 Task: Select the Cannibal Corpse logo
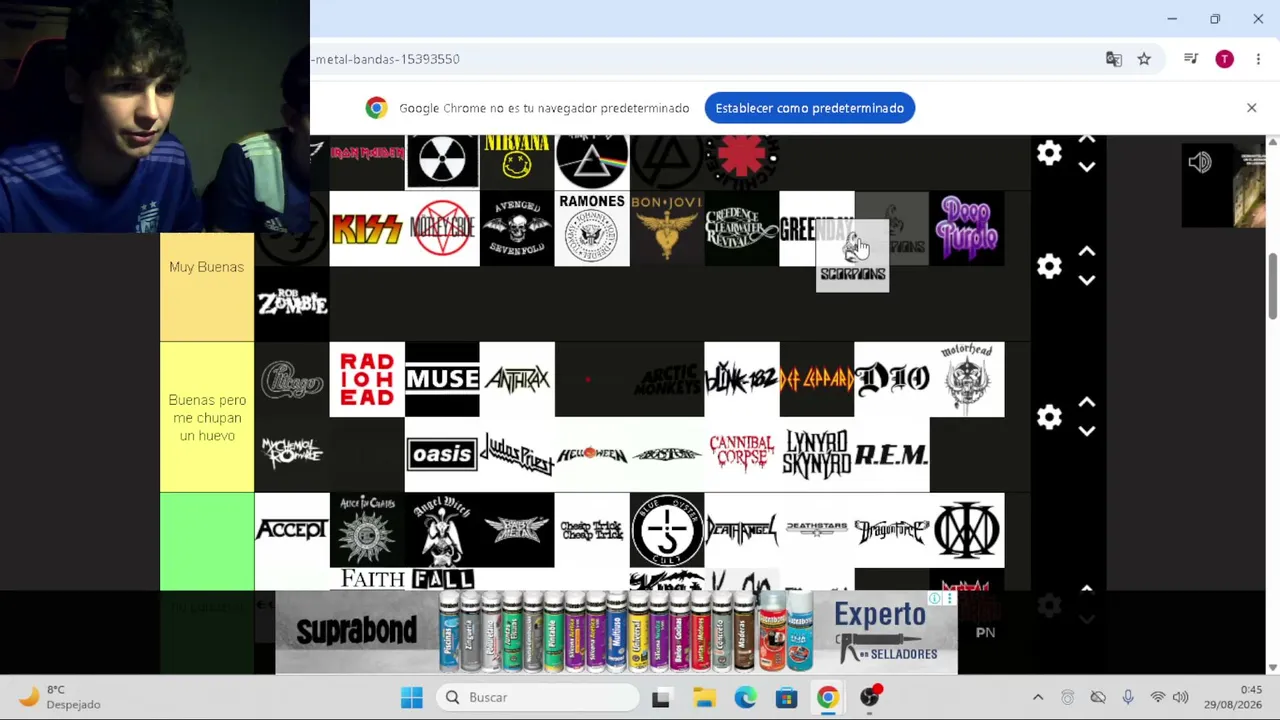point(742,455)
